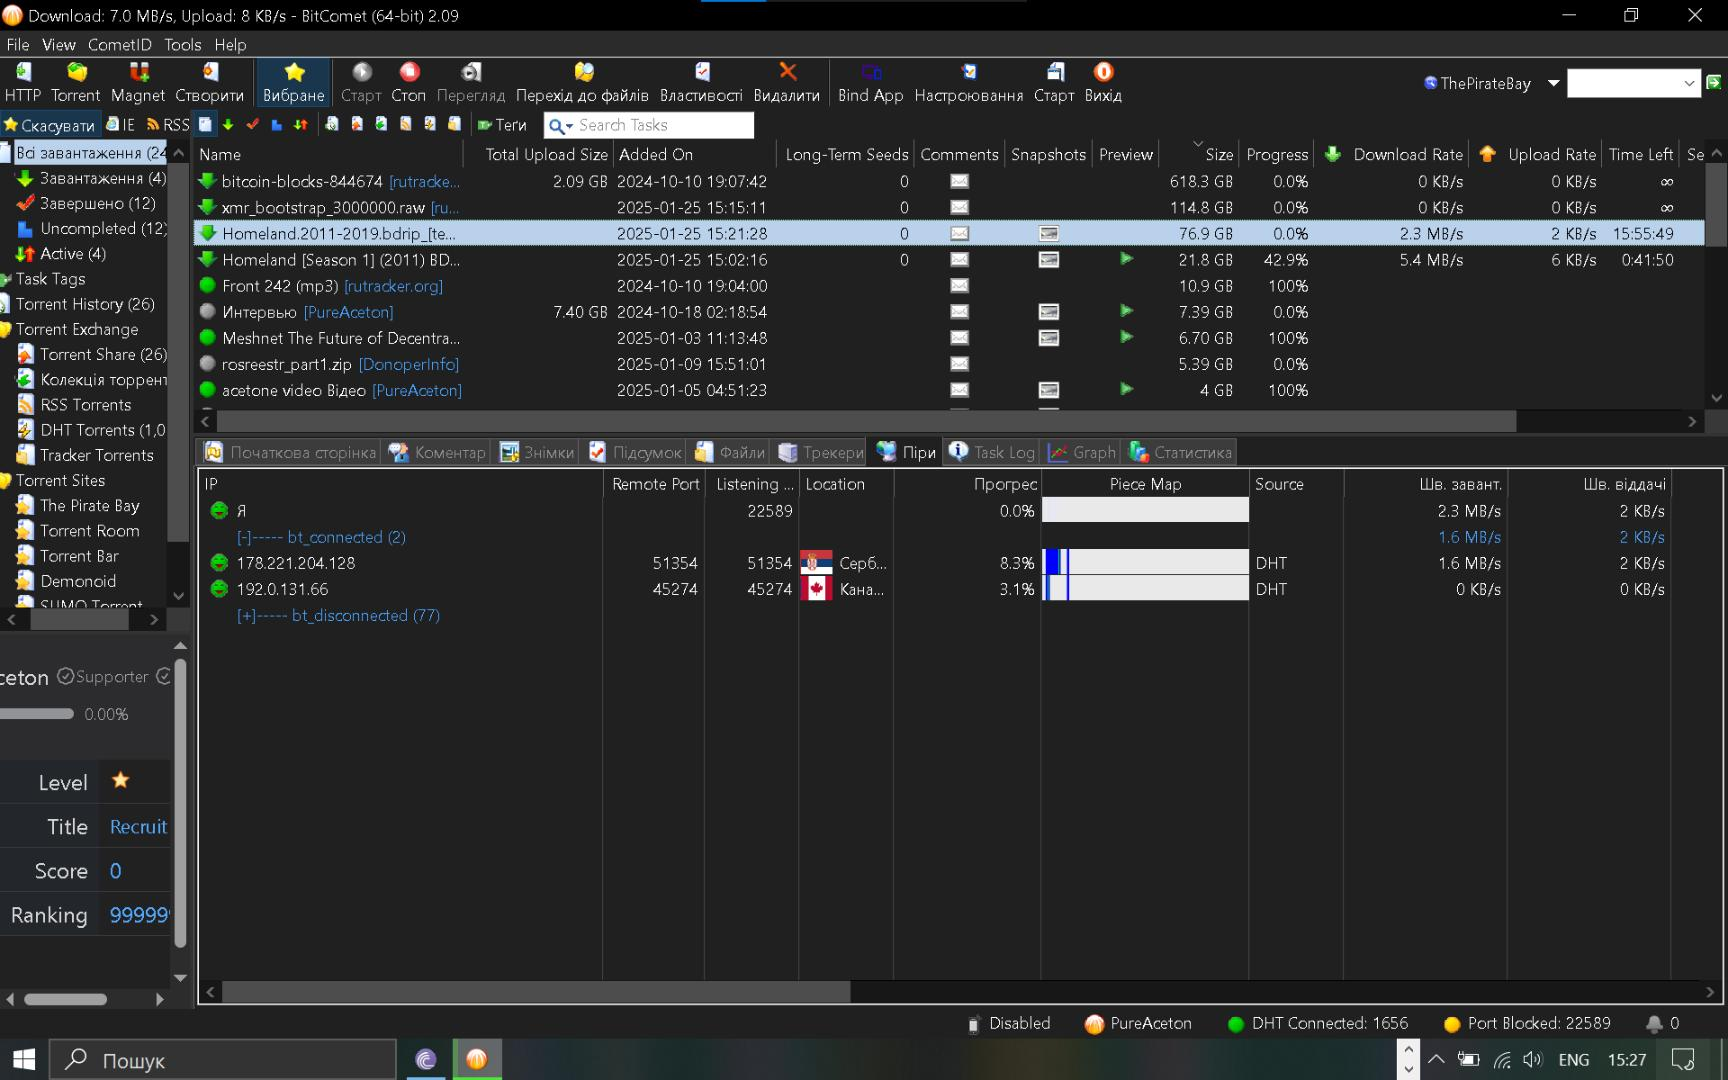The height and width of the screenshot is (1080, 1728).
Task: Select the Завершено (12) tree item
Action: point(86,204)
